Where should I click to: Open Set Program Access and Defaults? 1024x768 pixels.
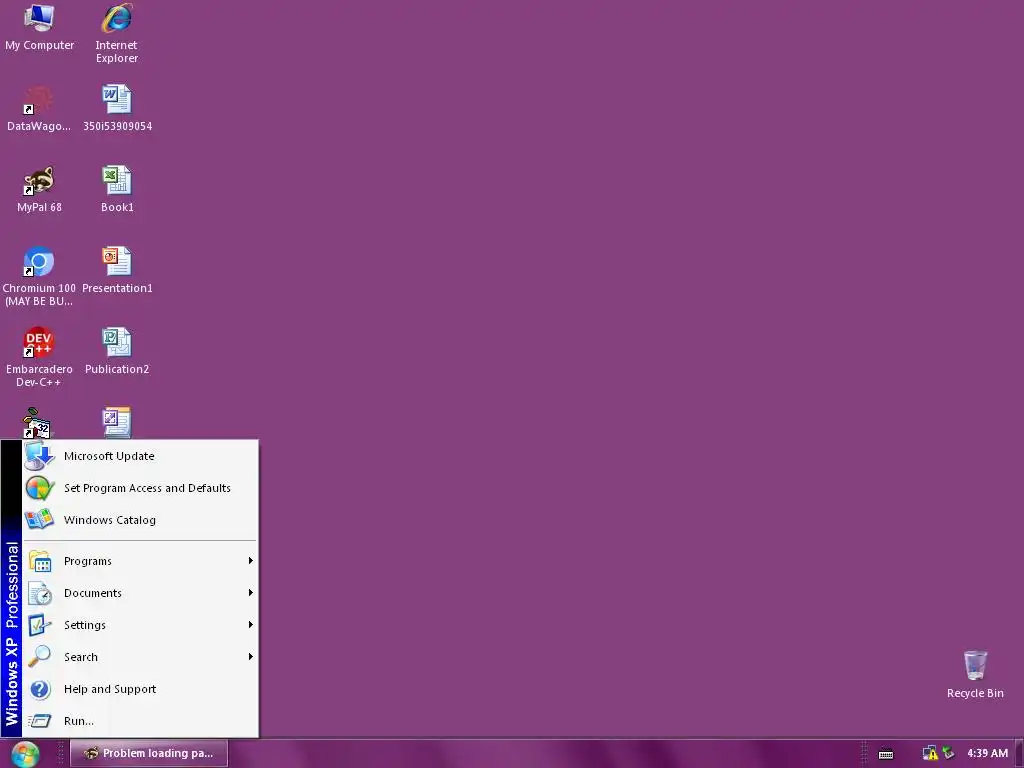140,488
